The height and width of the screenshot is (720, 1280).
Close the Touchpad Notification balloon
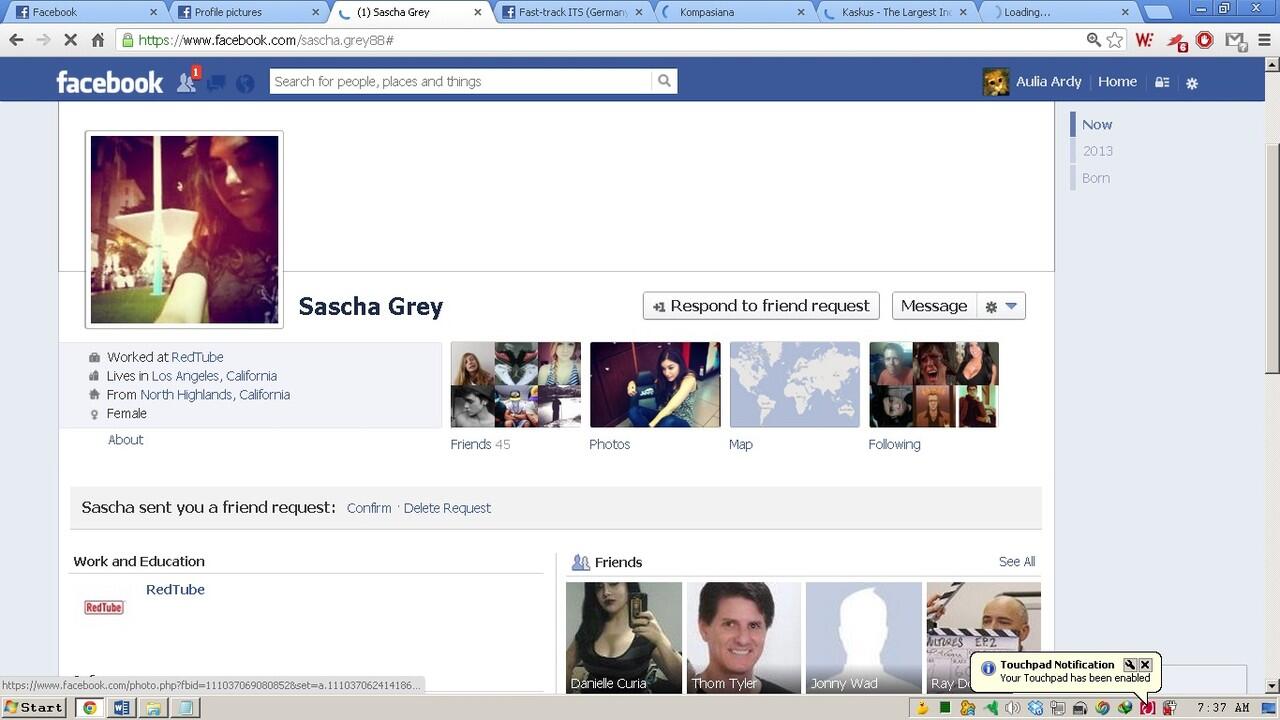point(1145,665)
